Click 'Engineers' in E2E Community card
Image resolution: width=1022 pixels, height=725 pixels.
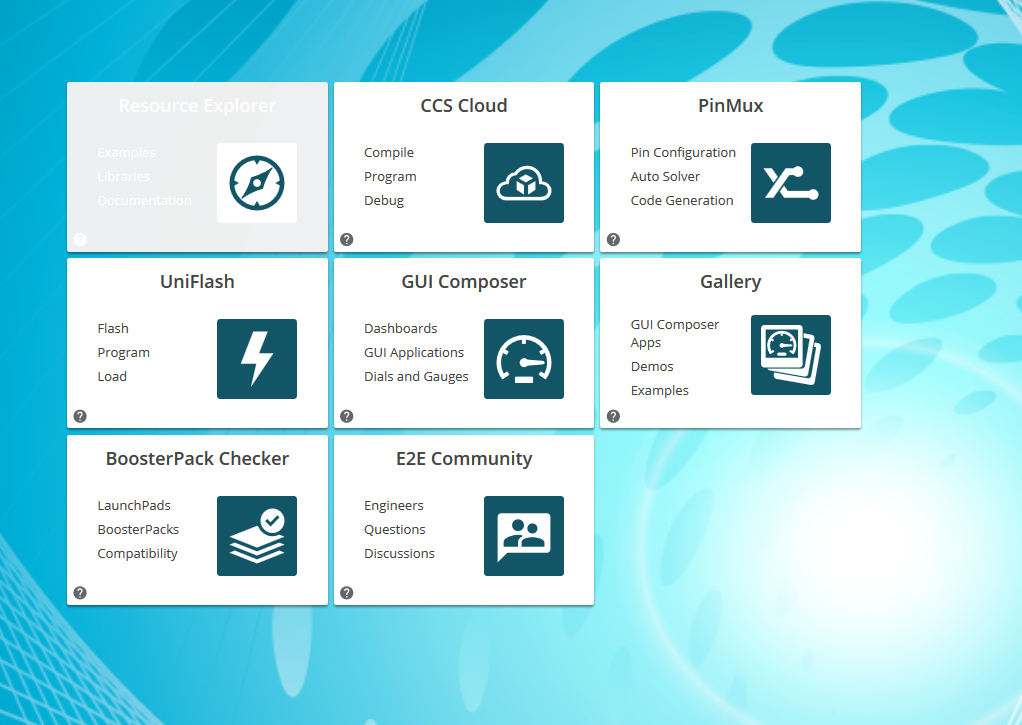point(394,505)
